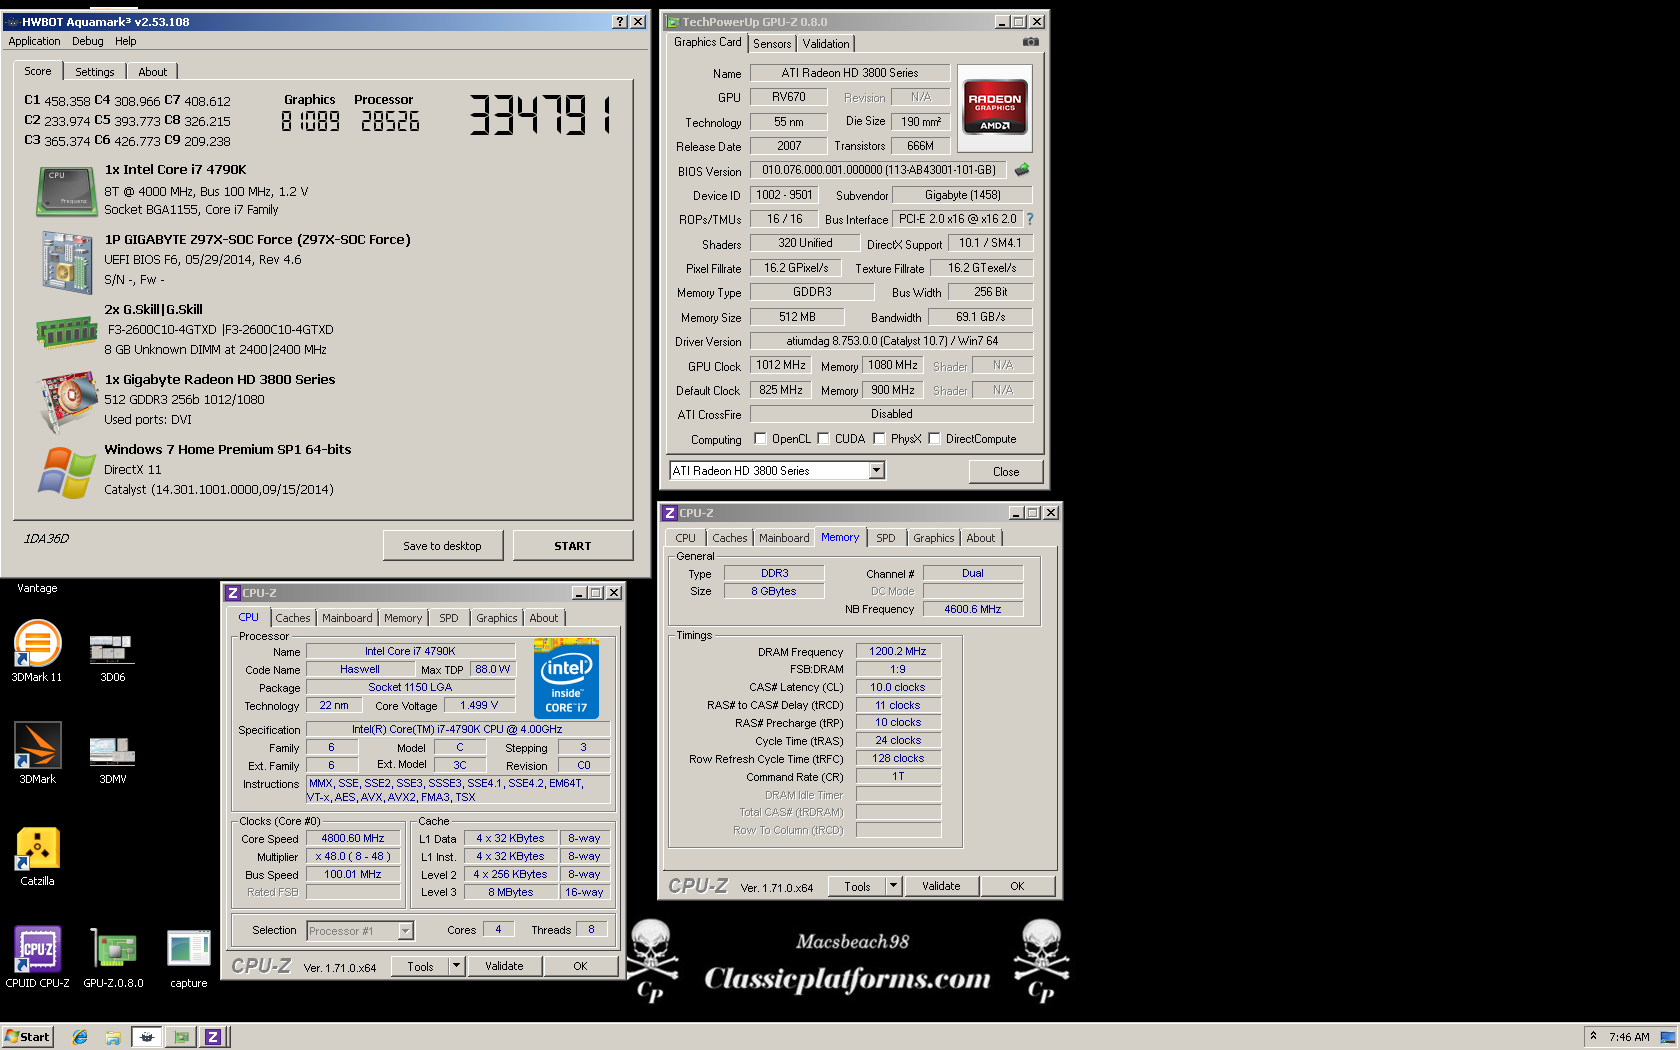This screenshot has height=1050, width=1680.
Task: Open the GPU selection dropdown in GPU-Z
Action: coord(877,470)
